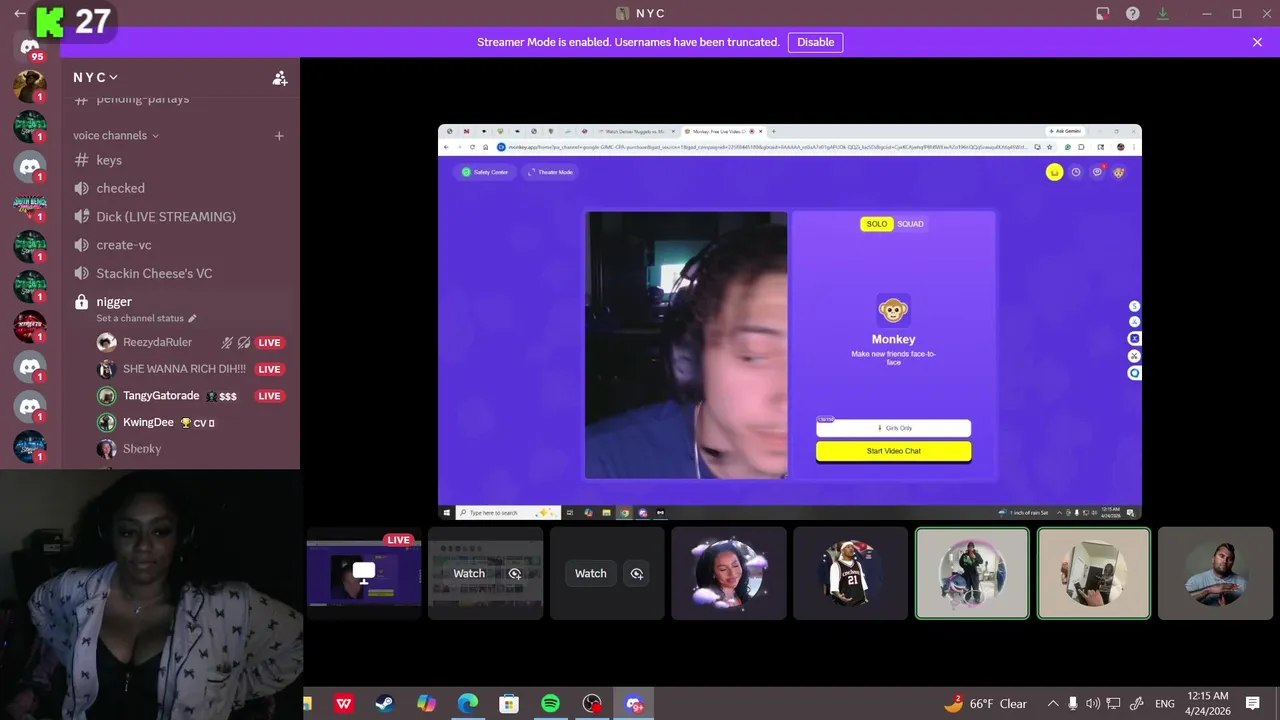Select the basketball jersey 21 avatar tile
The width and height of the screenshot is (1280, 720).
coord(850,574)
